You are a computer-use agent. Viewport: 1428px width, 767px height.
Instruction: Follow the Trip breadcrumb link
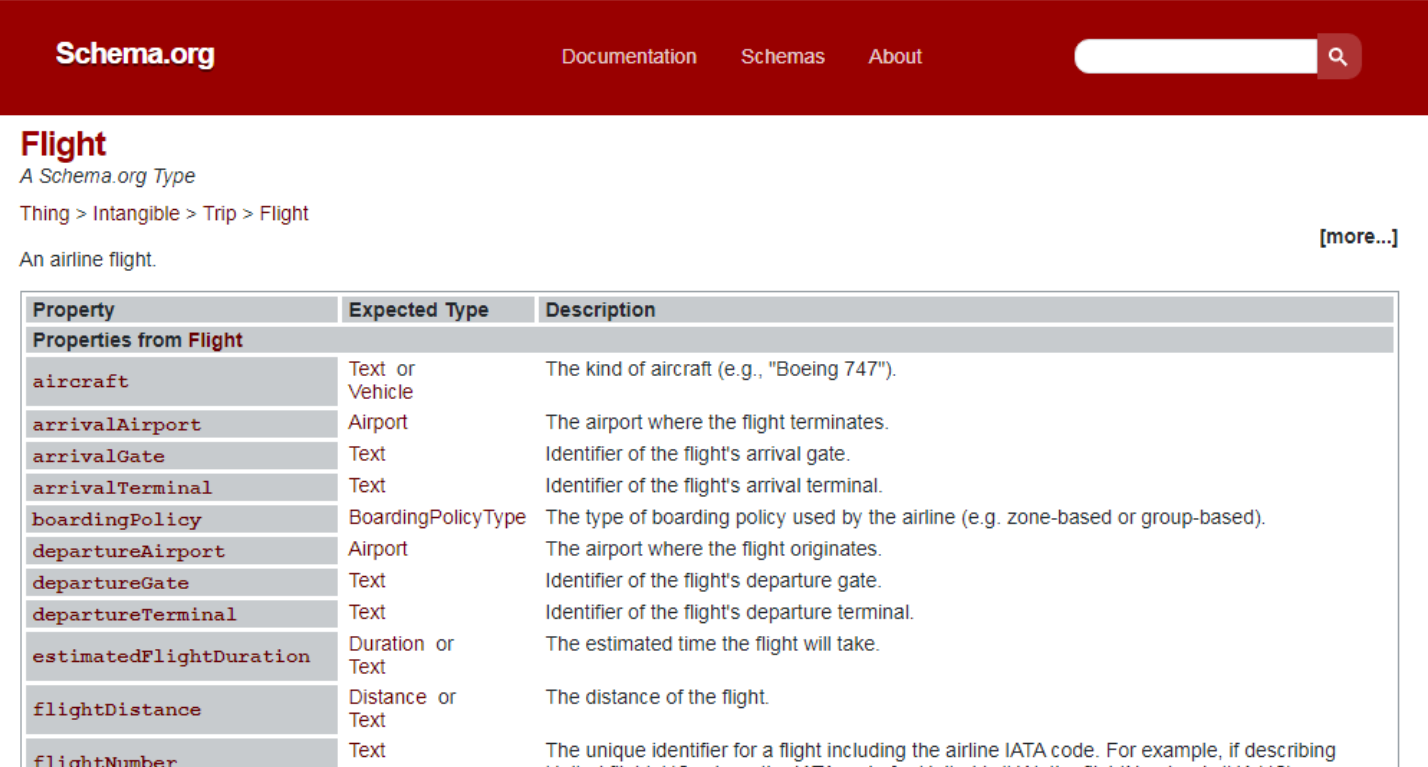pos(219,213)
